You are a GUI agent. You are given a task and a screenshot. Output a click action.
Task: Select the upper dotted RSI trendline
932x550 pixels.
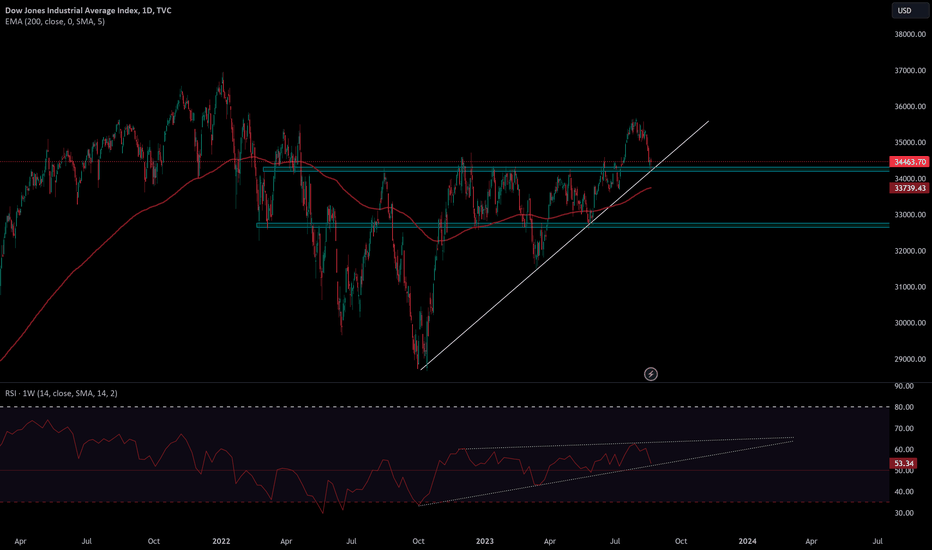(x=626, y=444)
